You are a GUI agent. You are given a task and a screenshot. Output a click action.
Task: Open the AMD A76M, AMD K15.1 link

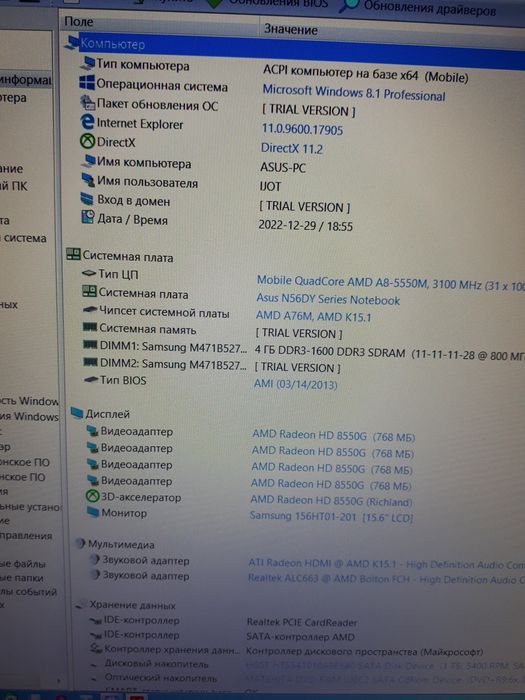313,316
